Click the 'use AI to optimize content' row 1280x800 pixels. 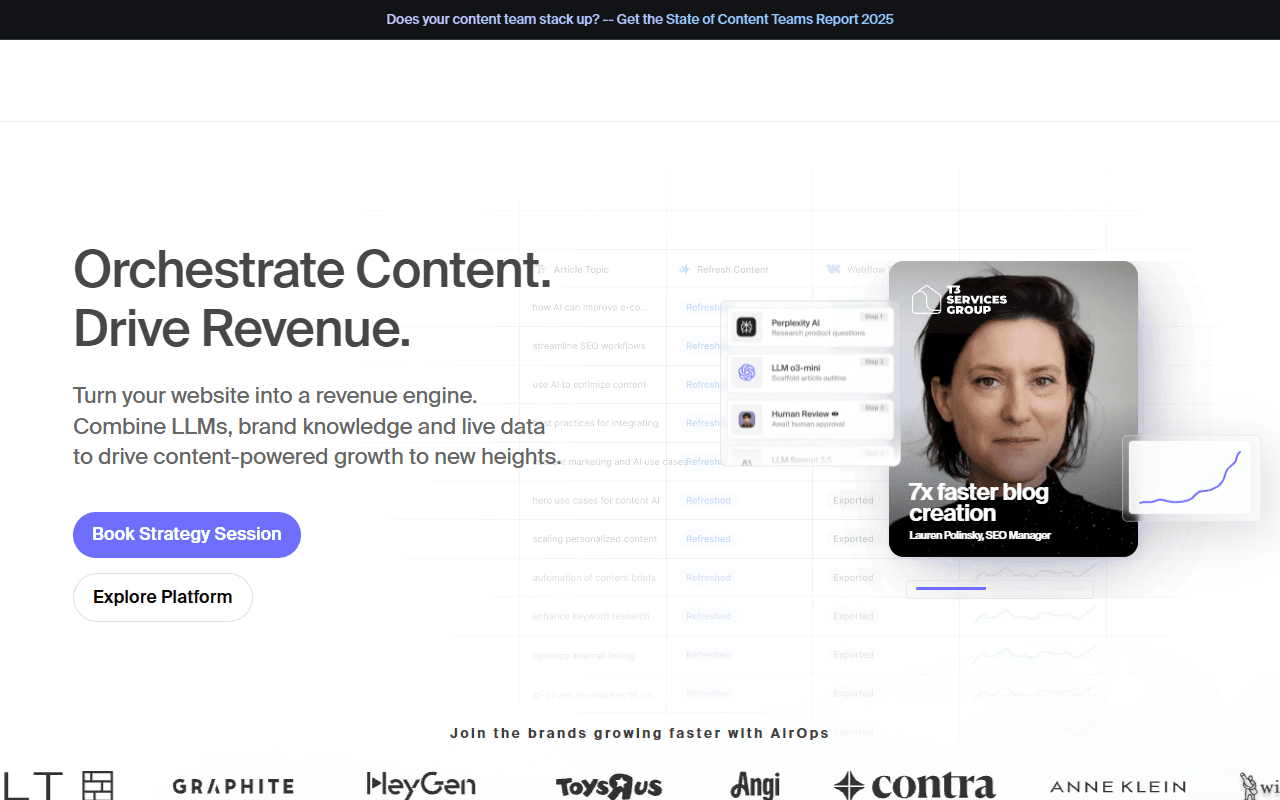(x=589, y=385)
